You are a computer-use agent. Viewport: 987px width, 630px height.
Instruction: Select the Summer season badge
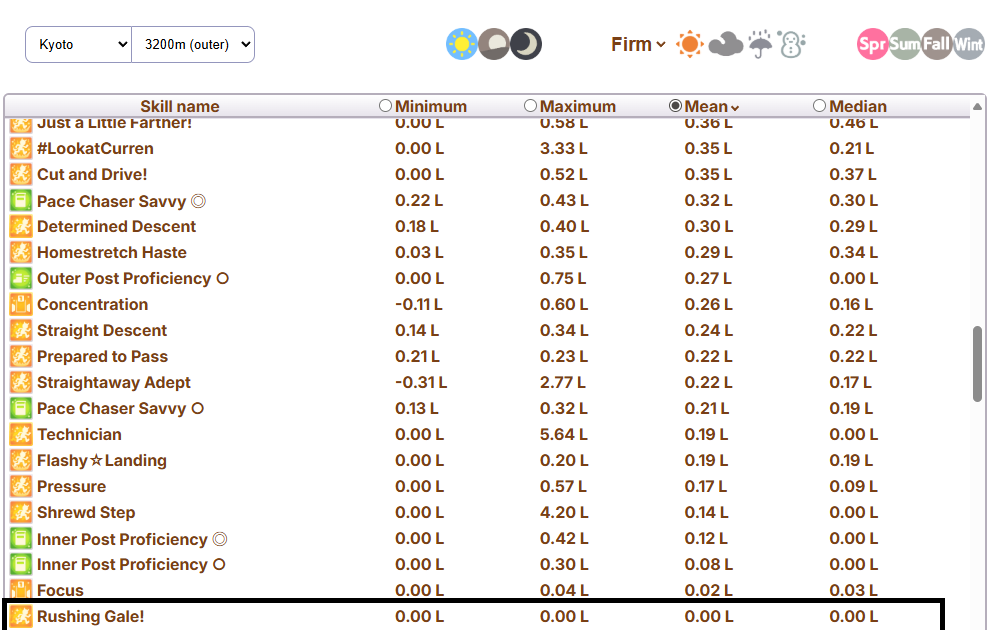coord(905,44)
